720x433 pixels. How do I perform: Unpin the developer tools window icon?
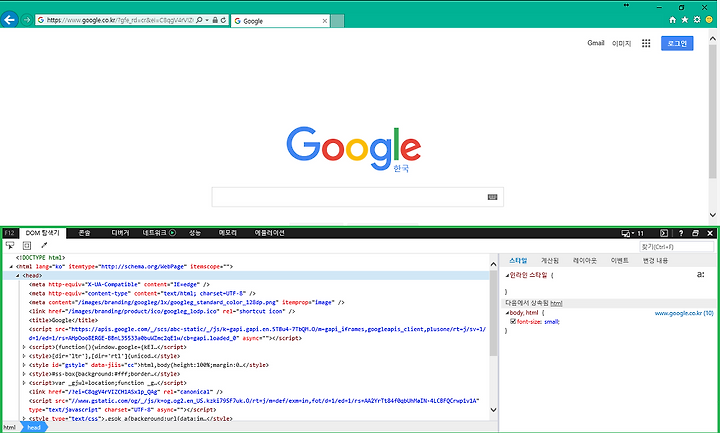[x=695, y=233]
